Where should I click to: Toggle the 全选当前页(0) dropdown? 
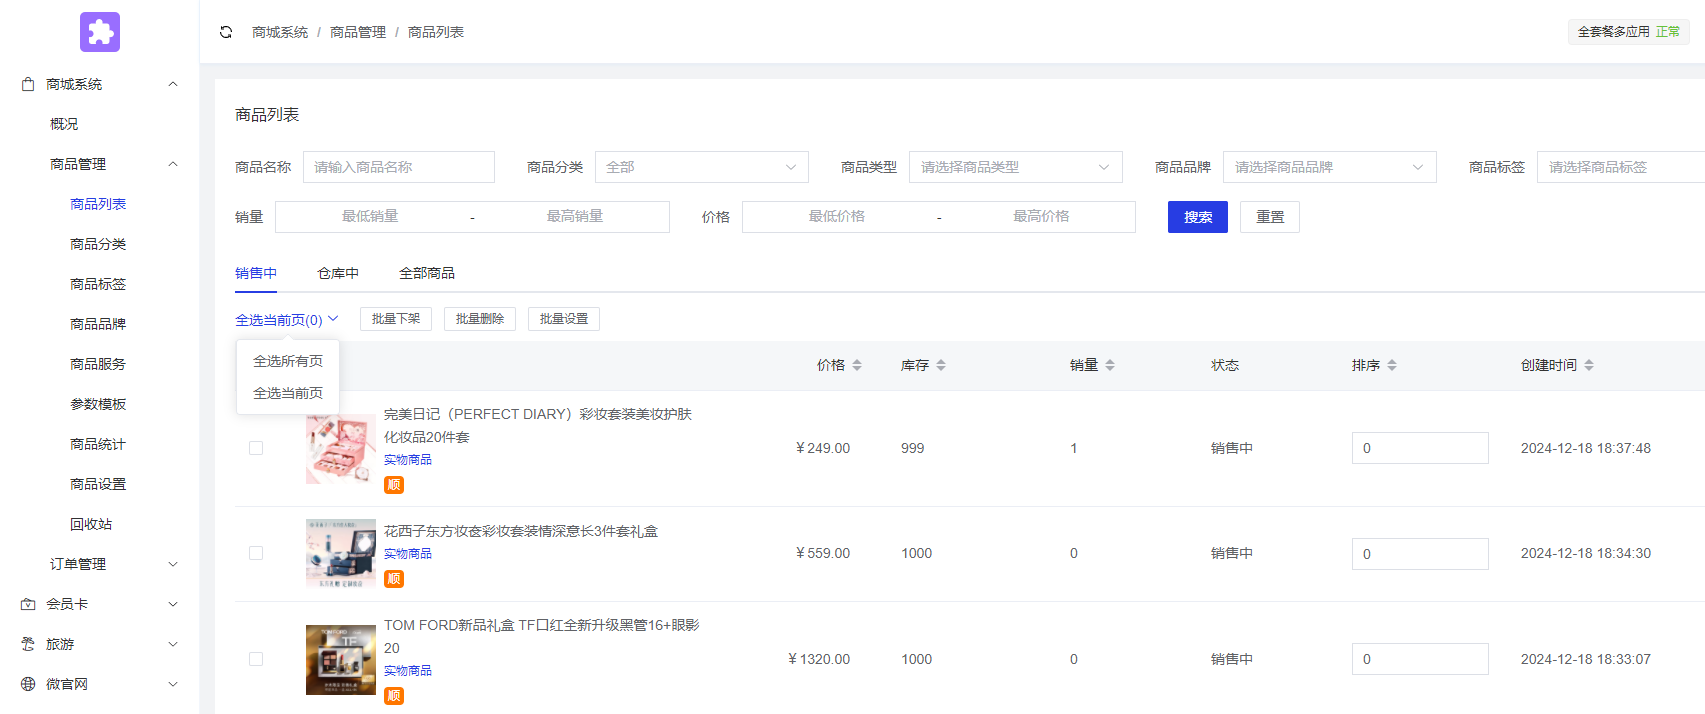pos(287,320)
